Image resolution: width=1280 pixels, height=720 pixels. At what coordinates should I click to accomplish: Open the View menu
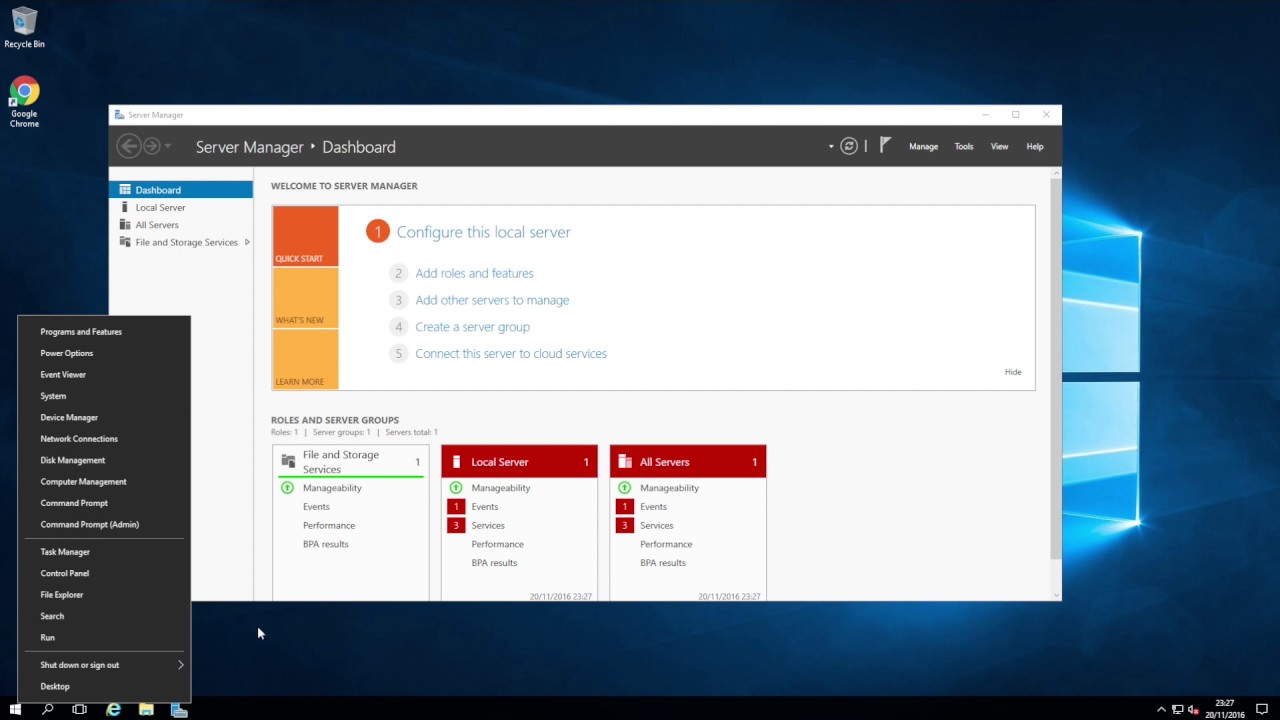point(999,146)
